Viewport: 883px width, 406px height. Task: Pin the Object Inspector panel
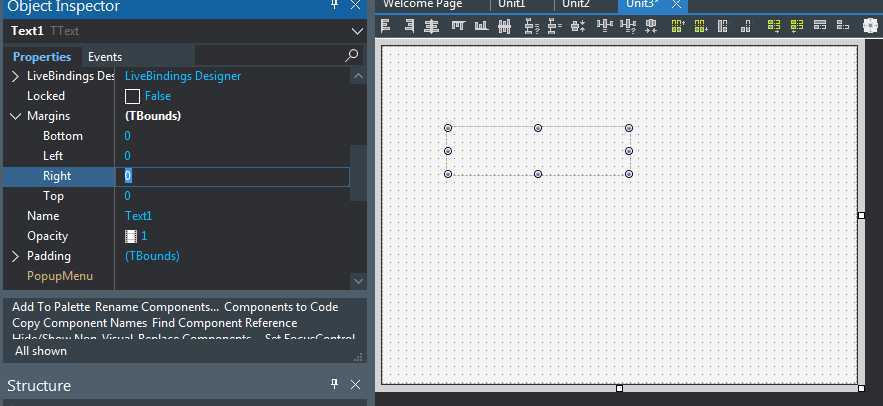tap(335, 5)
